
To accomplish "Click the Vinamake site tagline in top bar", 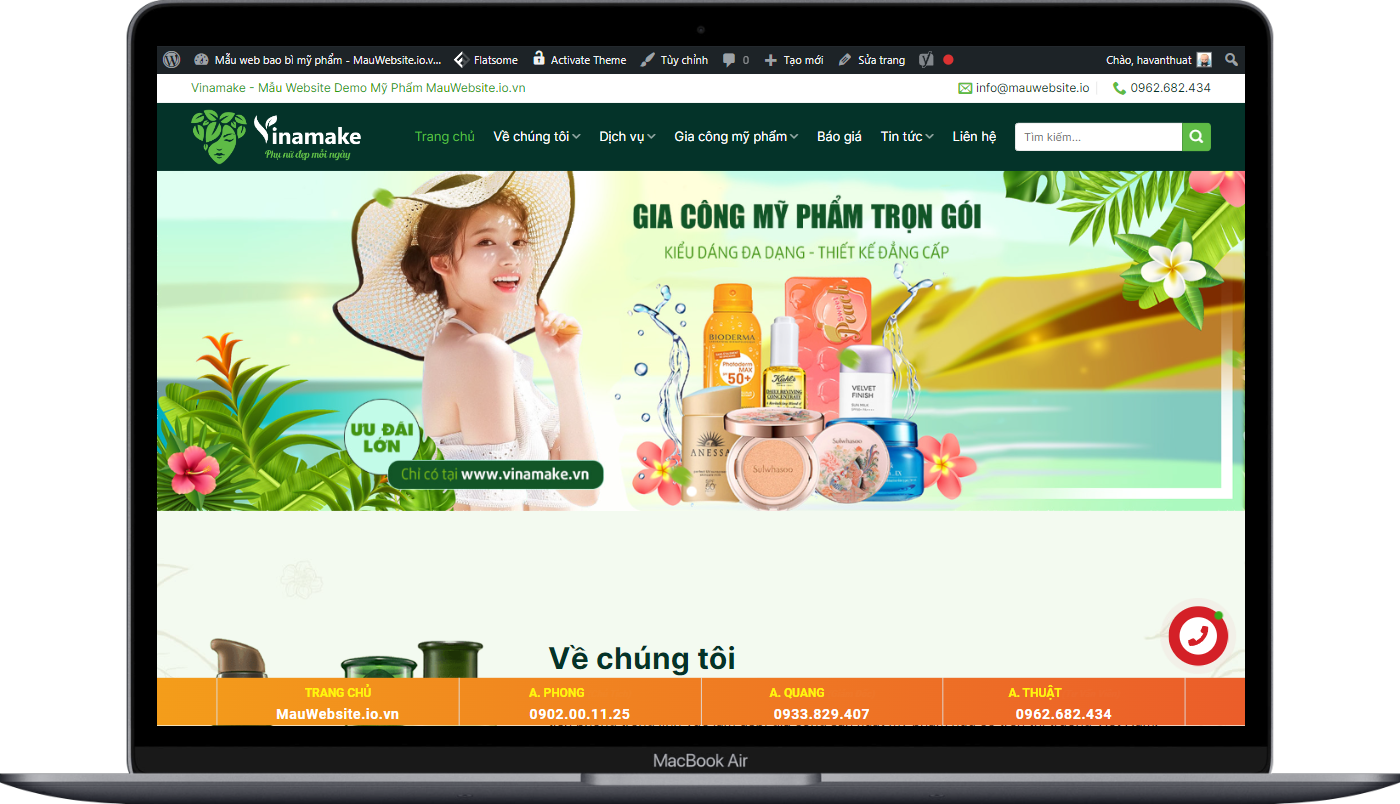I will tap(358, 88).
